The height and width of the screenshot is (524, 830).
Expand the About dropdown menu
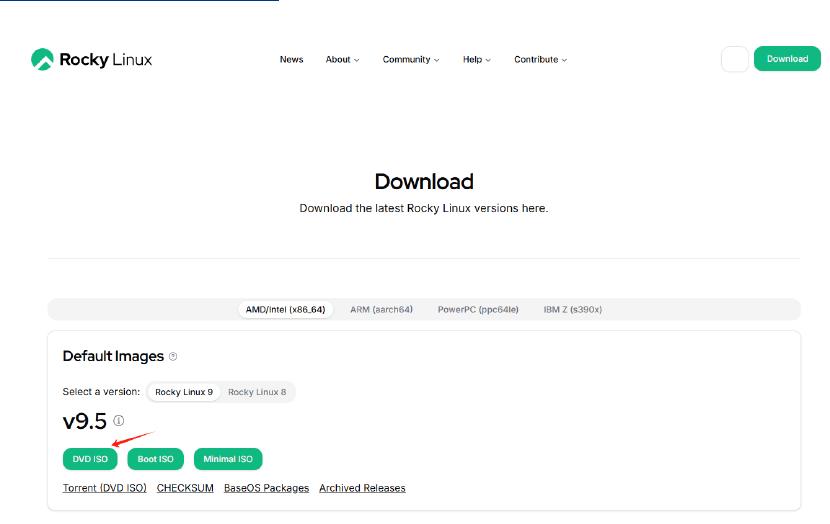tap(342, 59)
